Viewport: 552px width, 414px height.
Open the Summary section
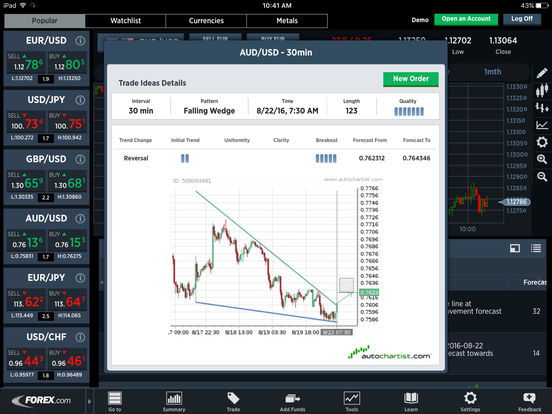tap(174, 402)
